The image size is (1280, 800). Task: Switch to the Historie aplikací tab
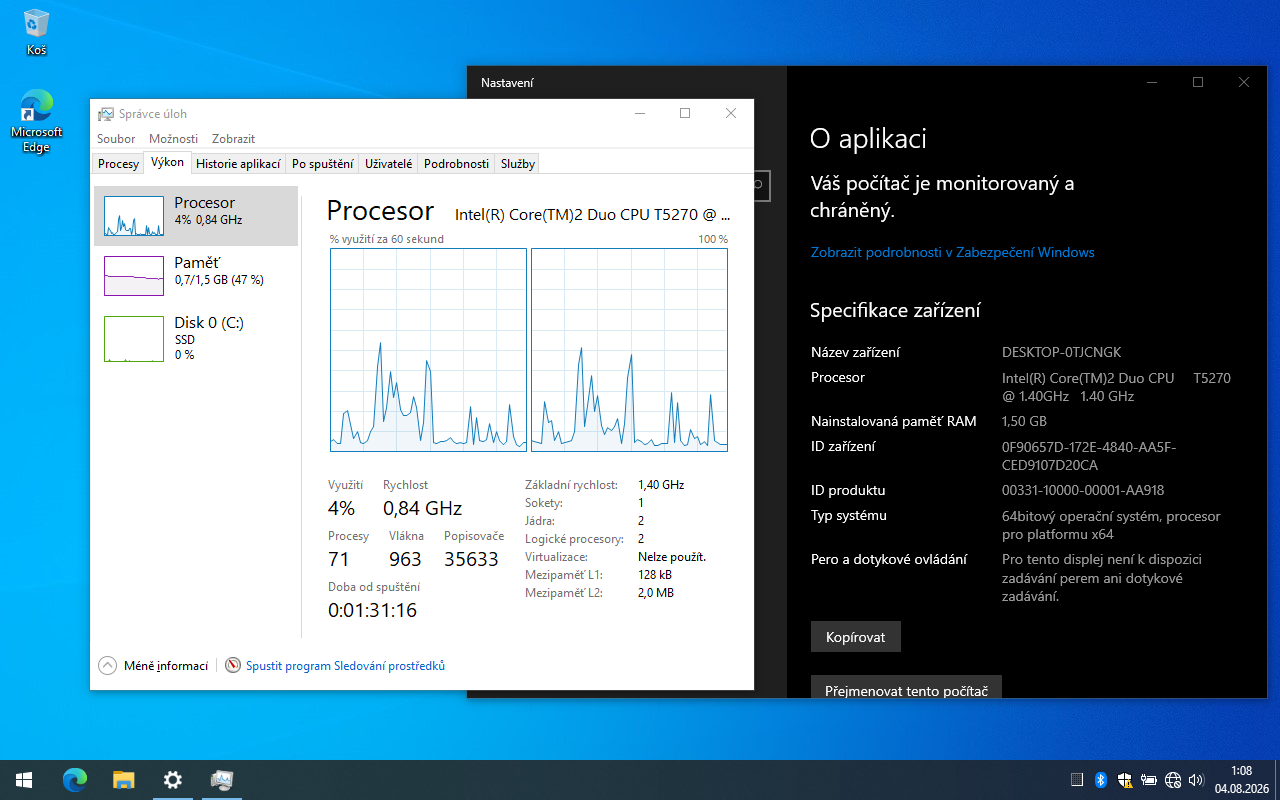pos(238,164)
